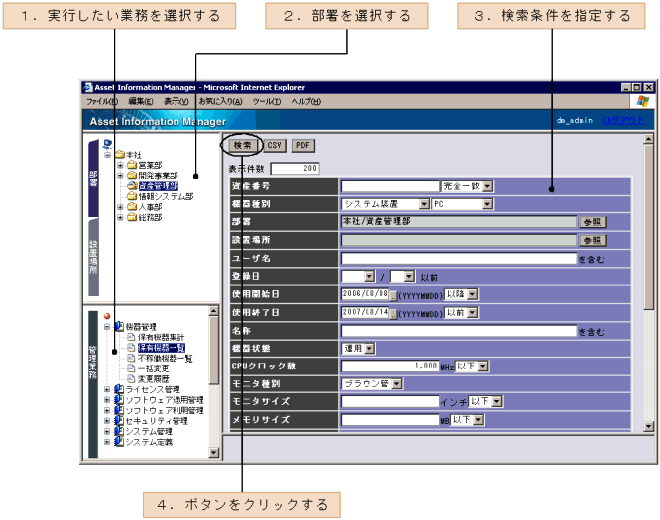Click the ライセンス管理 book icon
Screen dimensions: 660x520
click(118, 390)
